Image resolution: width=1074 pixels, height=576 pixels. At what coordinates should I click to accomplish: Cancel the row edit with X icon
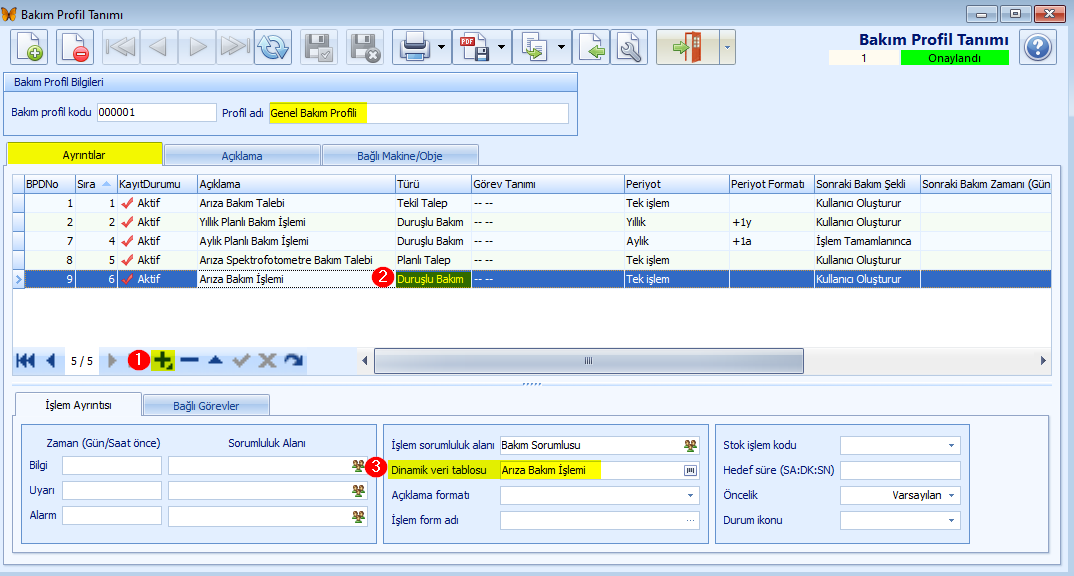click(267, 360)
